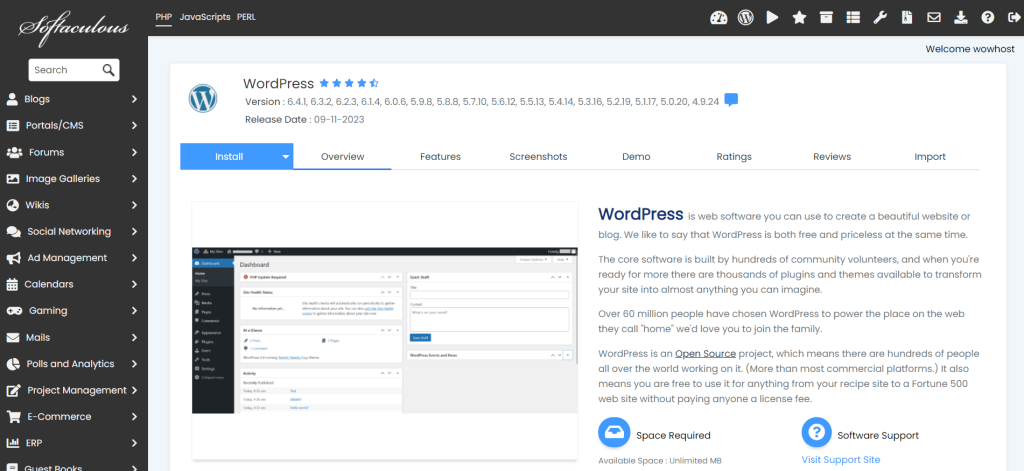
Task: Switch to the Features tab
Action: pos(440,157)
